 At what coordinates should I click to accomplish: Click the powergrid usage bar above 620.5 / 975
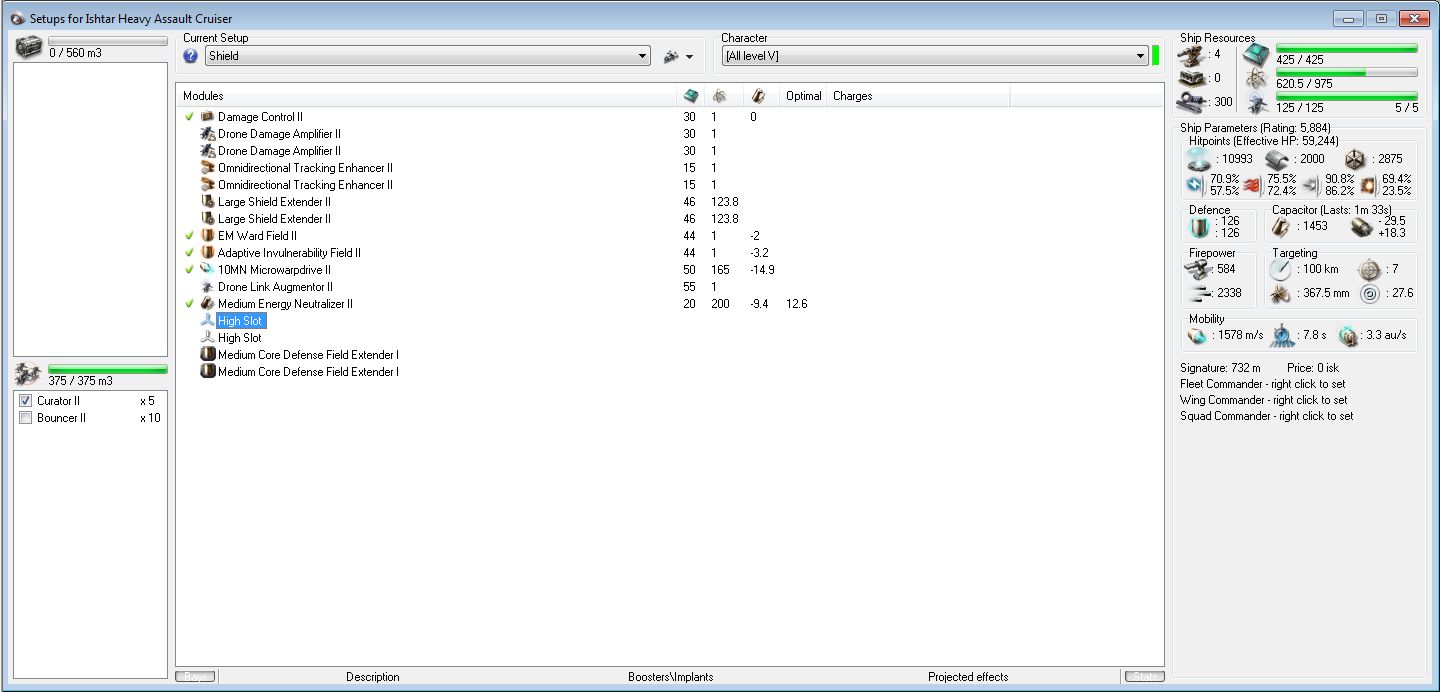[1346, 73]
